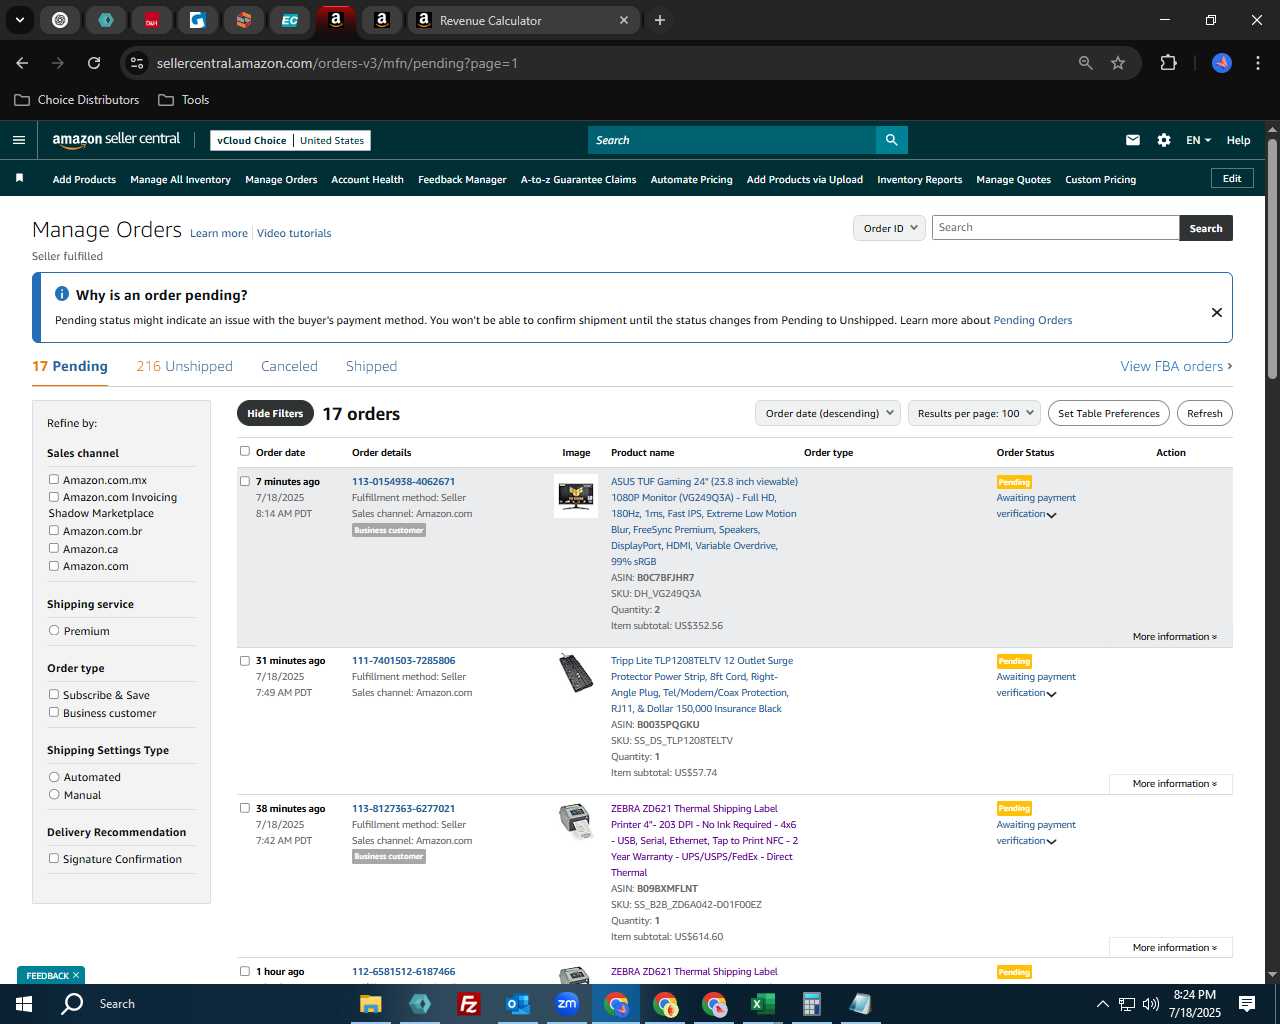Open the hamburger navigation menu
Screen dimensions: 1280x1024
click(x=19, y=140)
